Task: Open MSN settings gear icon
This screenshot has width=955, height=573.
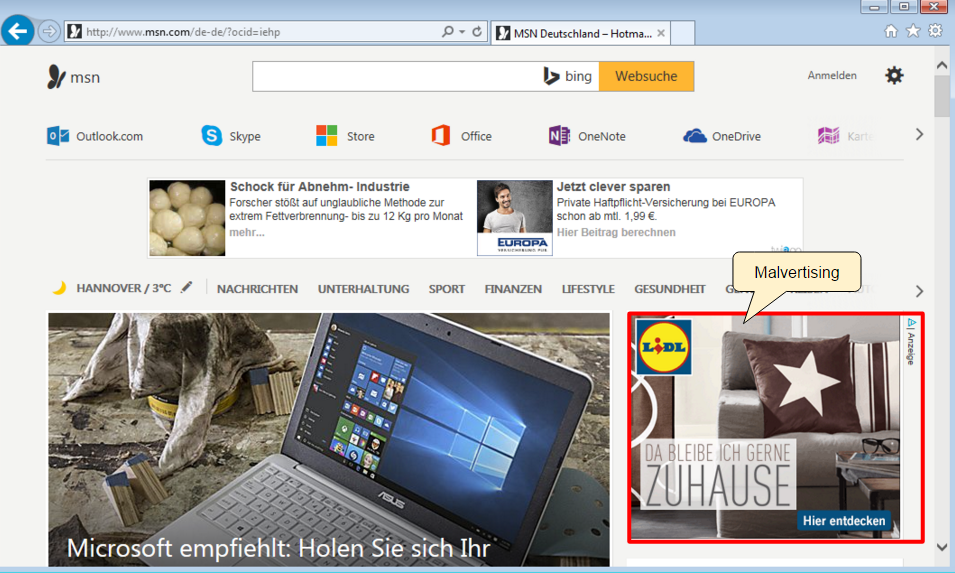Action: (894, 76)
